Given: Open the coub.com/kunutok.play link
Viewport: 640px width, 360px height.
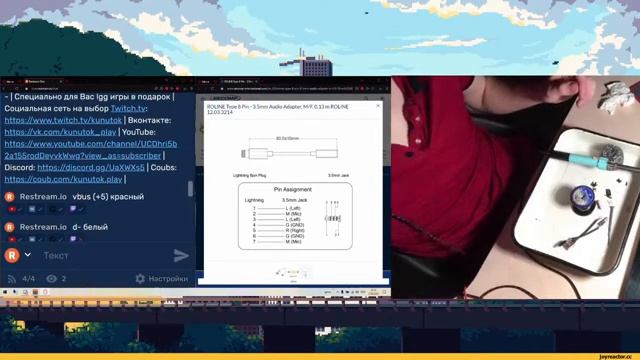Looking at the screenshot, I should pyautogui.click(x=63, y=179).
